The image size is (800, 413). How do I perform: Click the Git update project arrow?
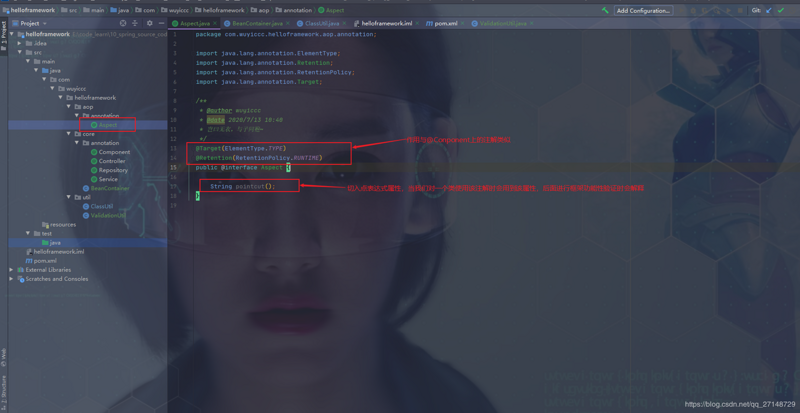(768, 10)
